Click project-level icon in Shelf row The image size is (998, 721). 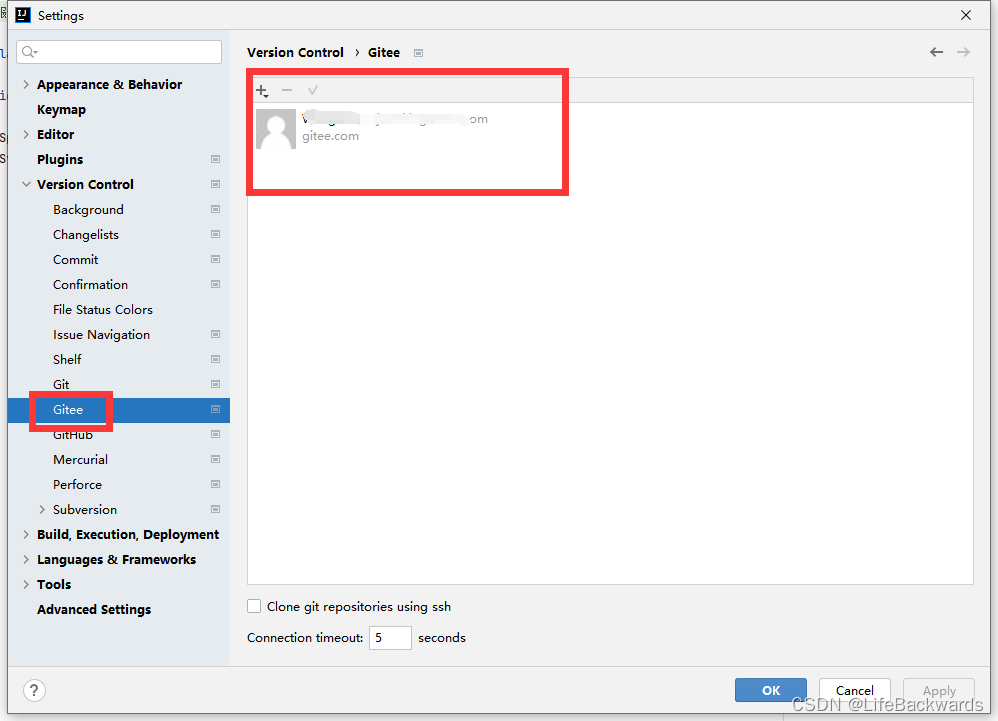pos(215,359)
